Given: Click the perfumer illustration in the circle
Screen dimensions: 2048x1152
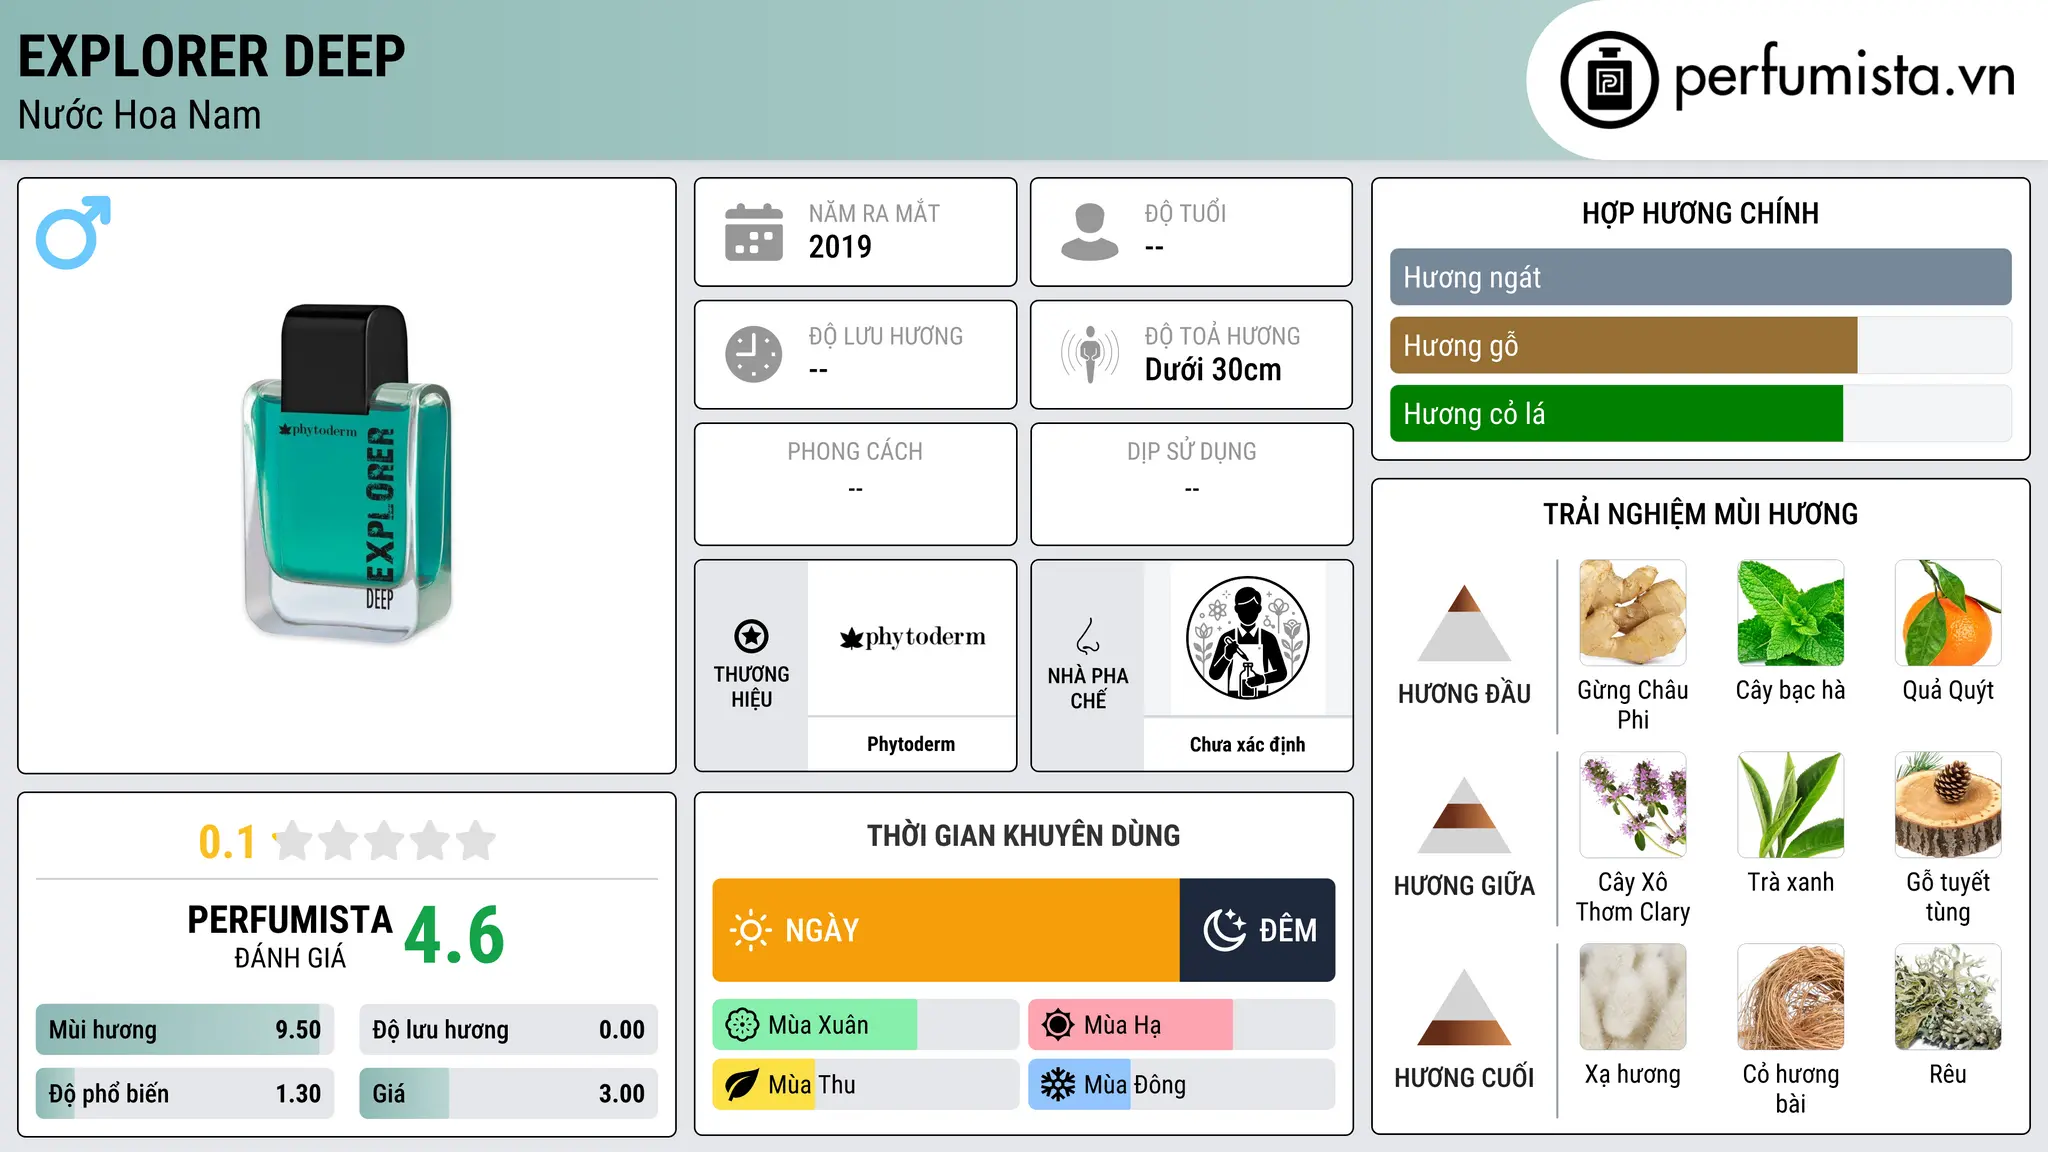Looking at the screenshot, I should click(1247, 638).
